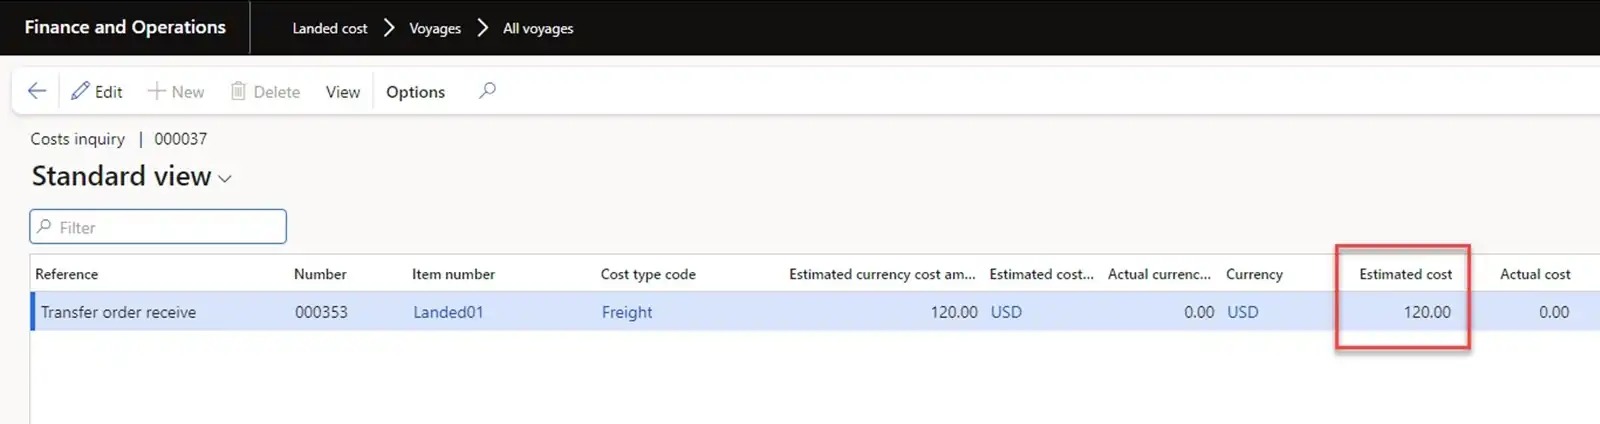Click the toolbar search magnifier icon
The image size is (1600, 424).
pyautogui.click(x=487, y=91)
